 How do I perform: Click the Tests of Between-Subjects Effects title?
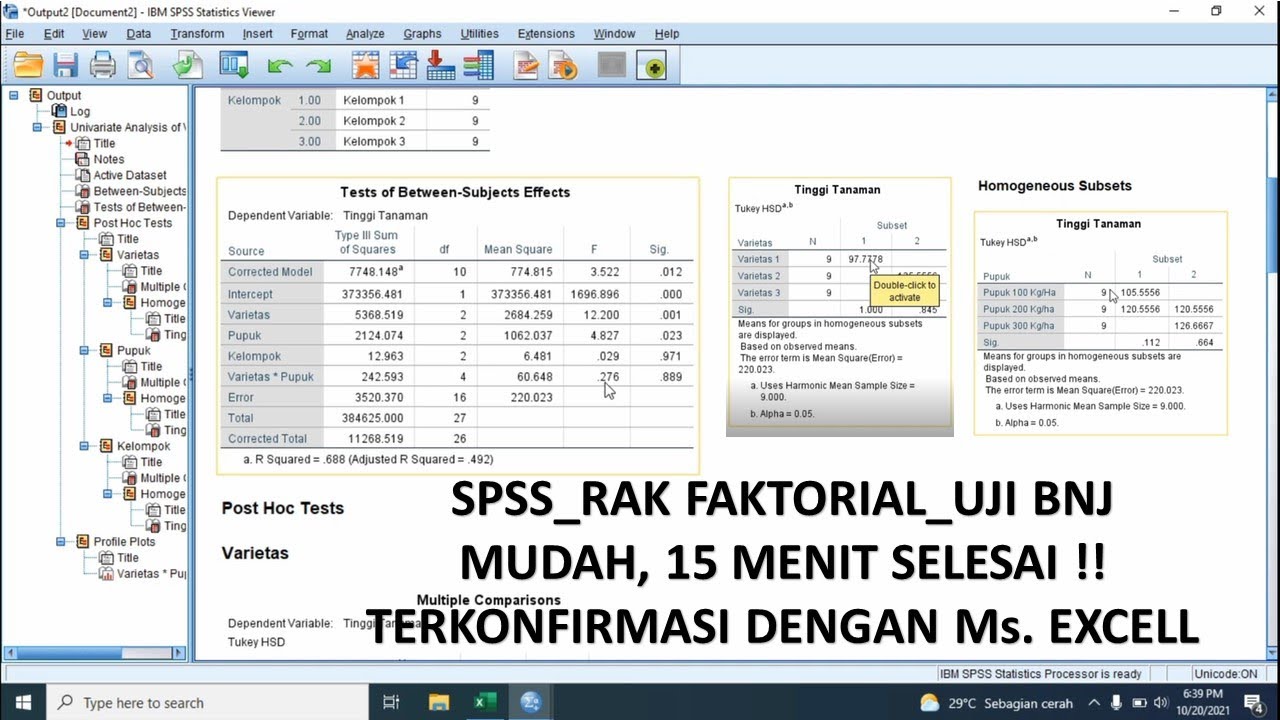tap(455, 192)
